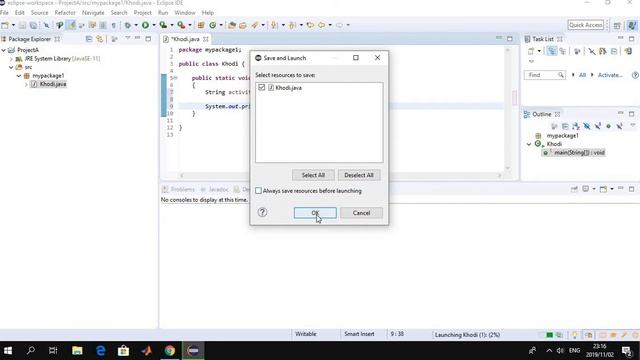This screenshot has height=360, width=640.
Task: Switch to the Problems tab
Action: tap(178, 189)
